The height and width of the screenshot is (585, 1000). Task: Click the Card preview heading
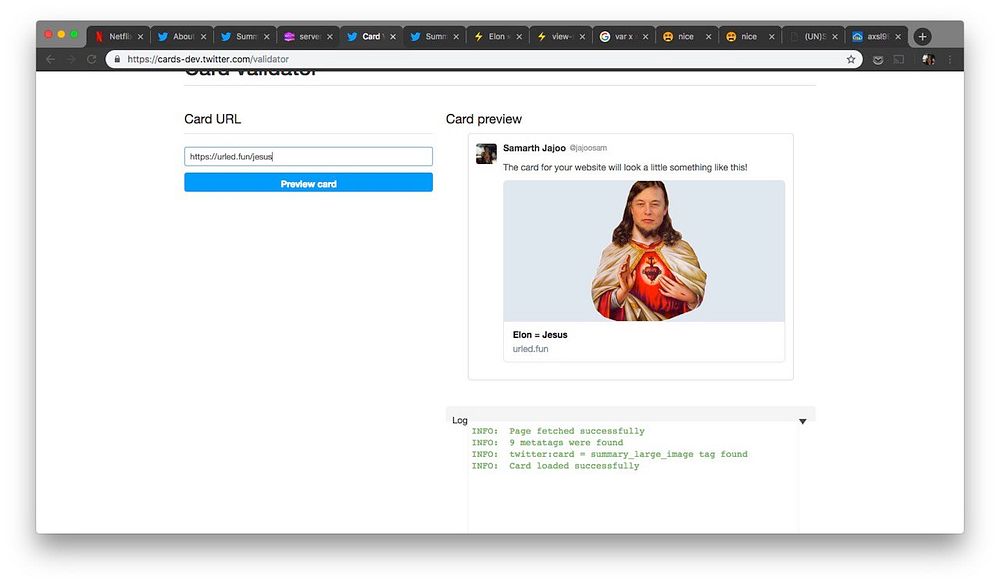483,119
